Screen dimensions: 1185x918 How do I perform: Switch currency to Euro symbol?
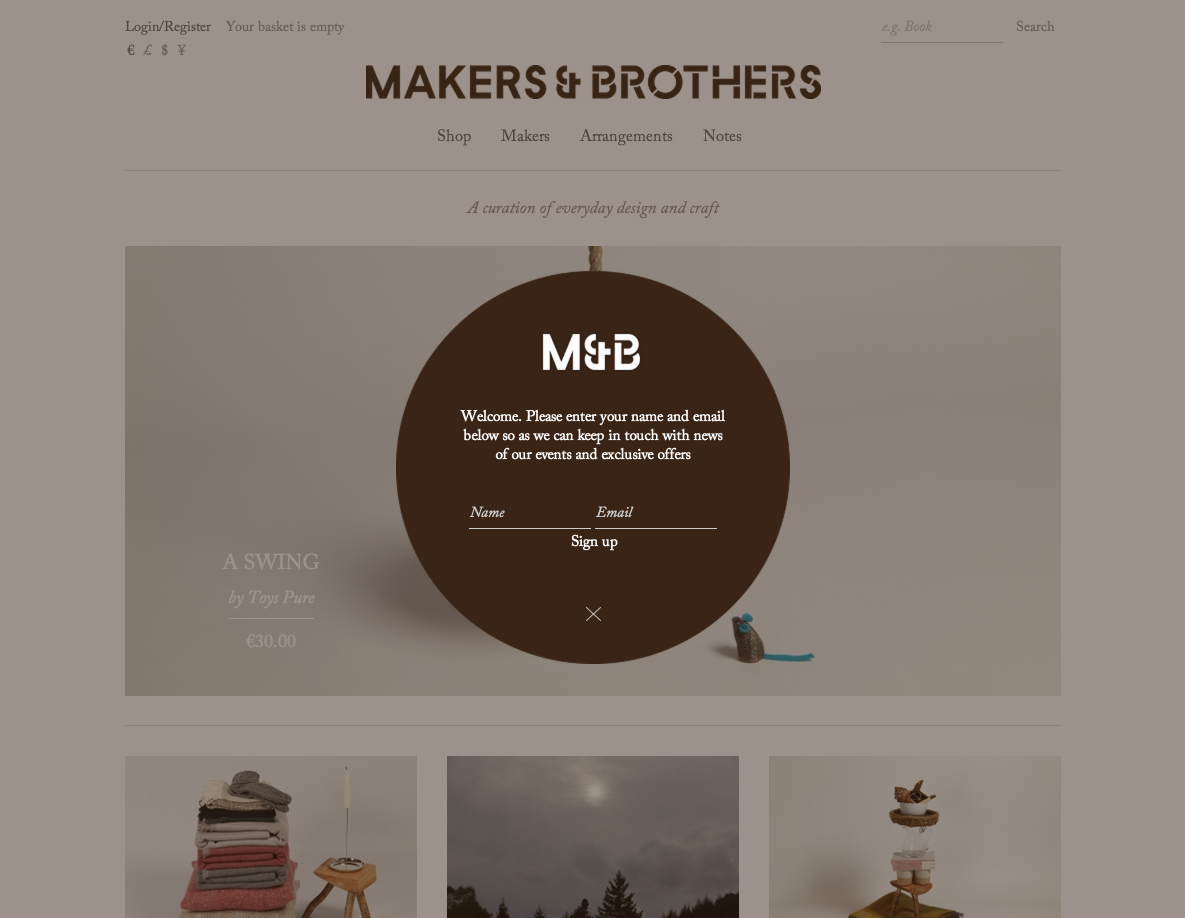[x=131, y=51]
